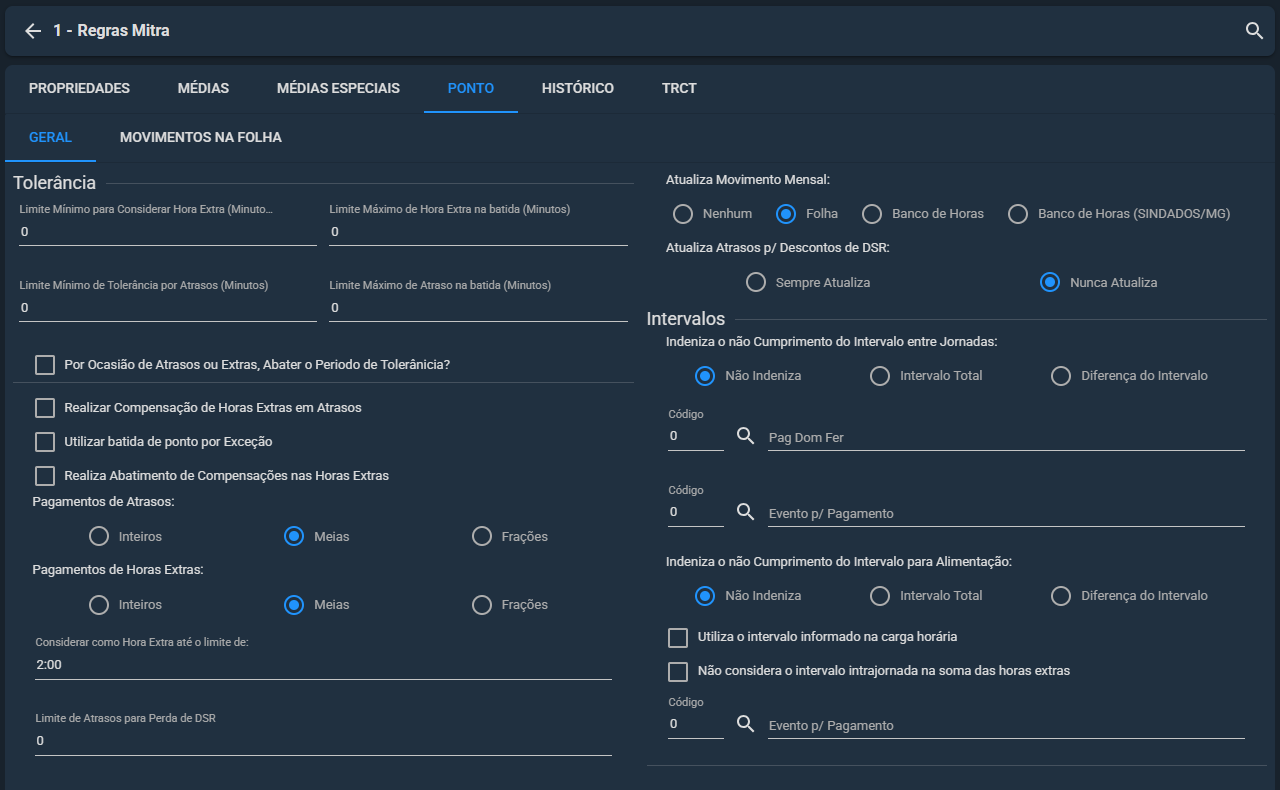This screenshot has width=1280, height=790.
Task: Select Intervalo Total for Intervalo entre Jornadas
Action: (x=880, y=376)
